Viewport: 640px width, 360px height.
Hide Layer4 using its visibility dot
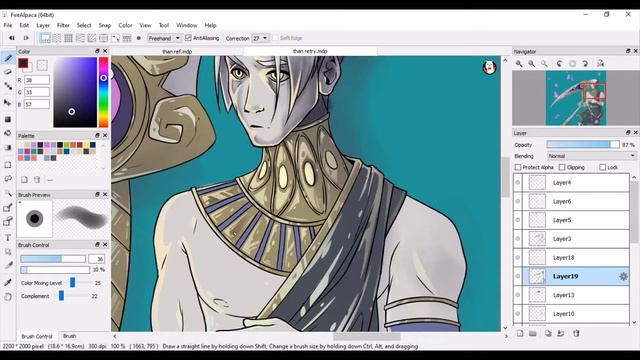(x=518, y=182)
